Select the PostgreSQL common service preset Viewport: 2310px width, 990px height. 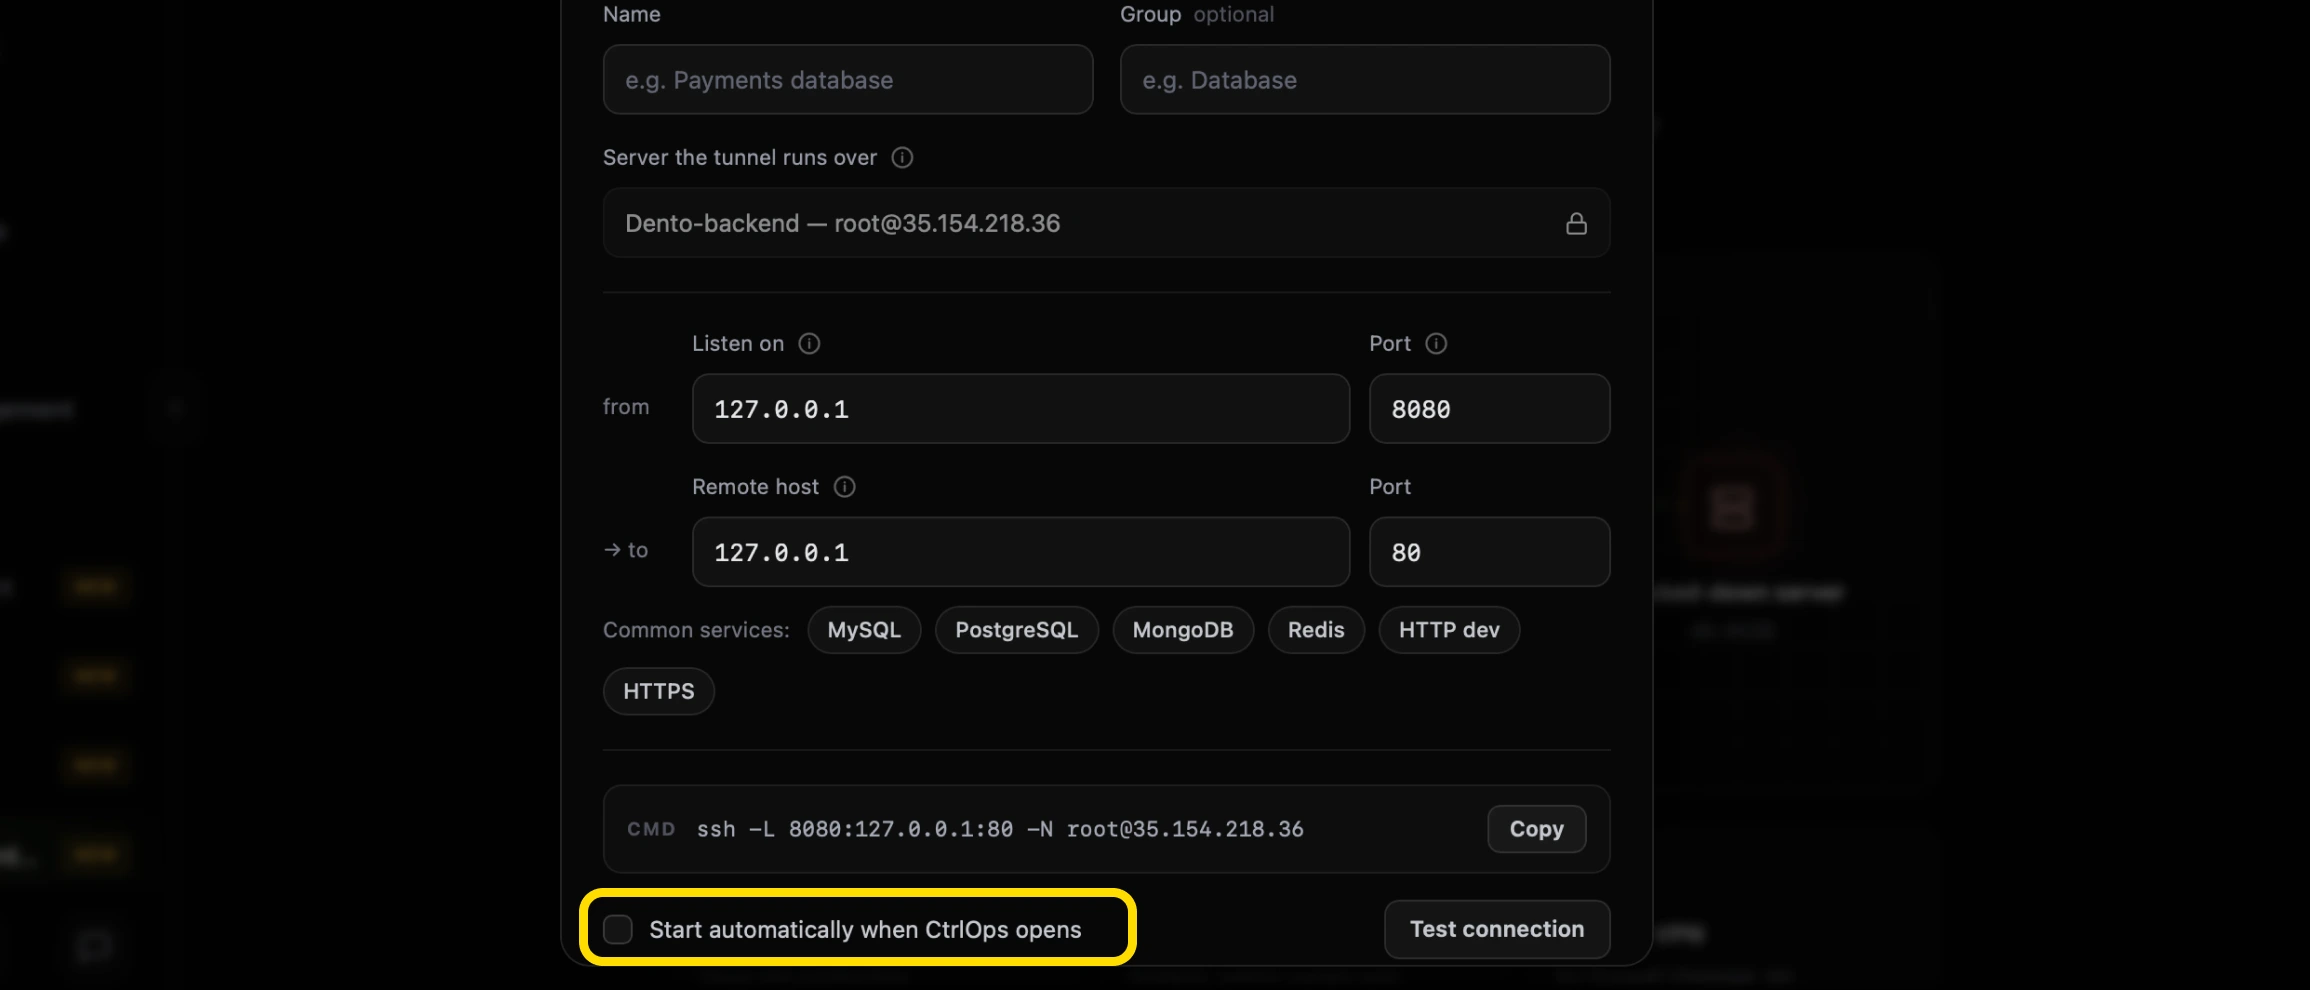[1016, 630]
